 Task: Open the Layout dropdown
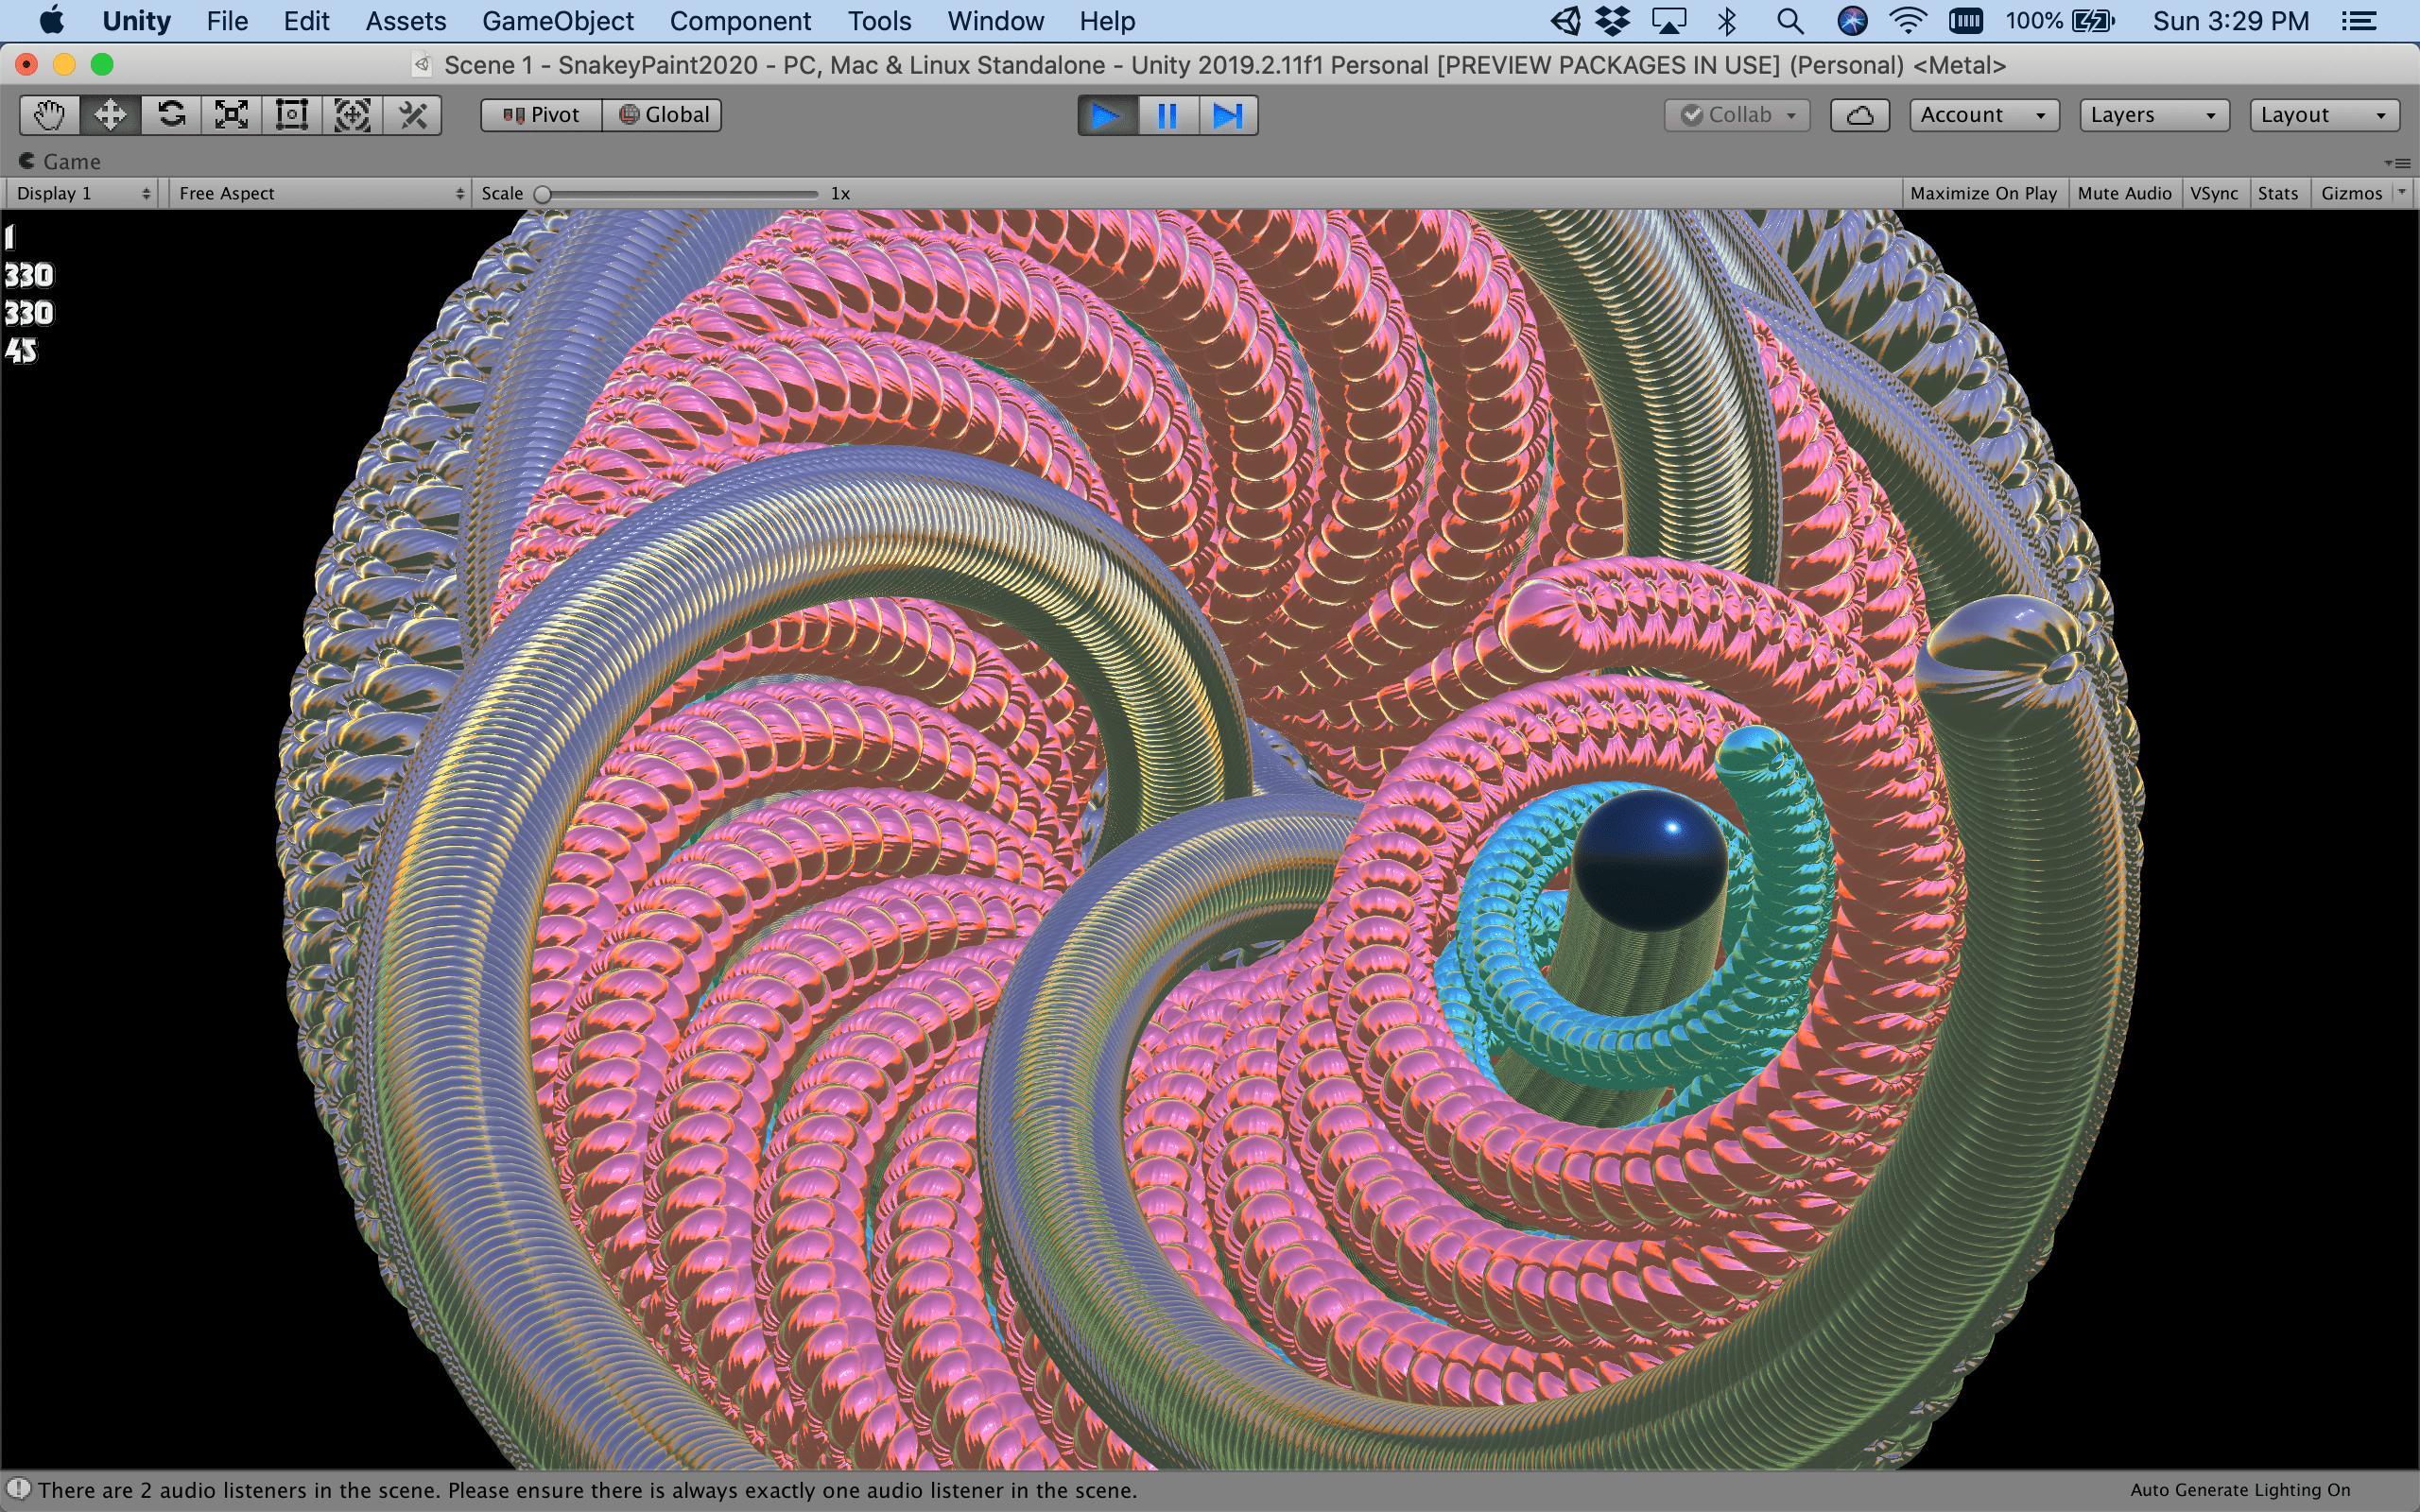coord(2322,114)
